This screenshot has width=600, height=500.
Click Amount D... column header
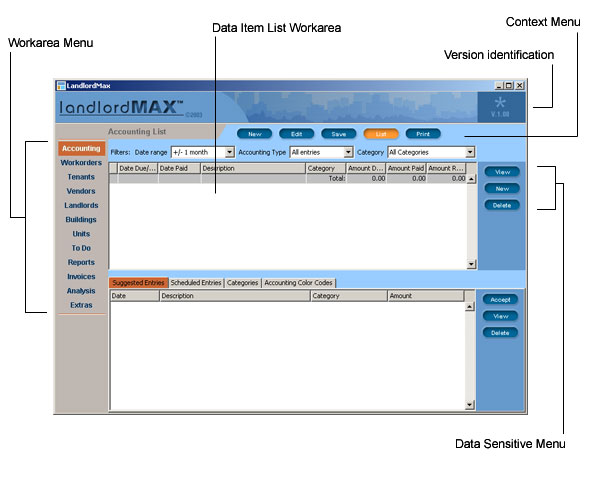point(366,168)
